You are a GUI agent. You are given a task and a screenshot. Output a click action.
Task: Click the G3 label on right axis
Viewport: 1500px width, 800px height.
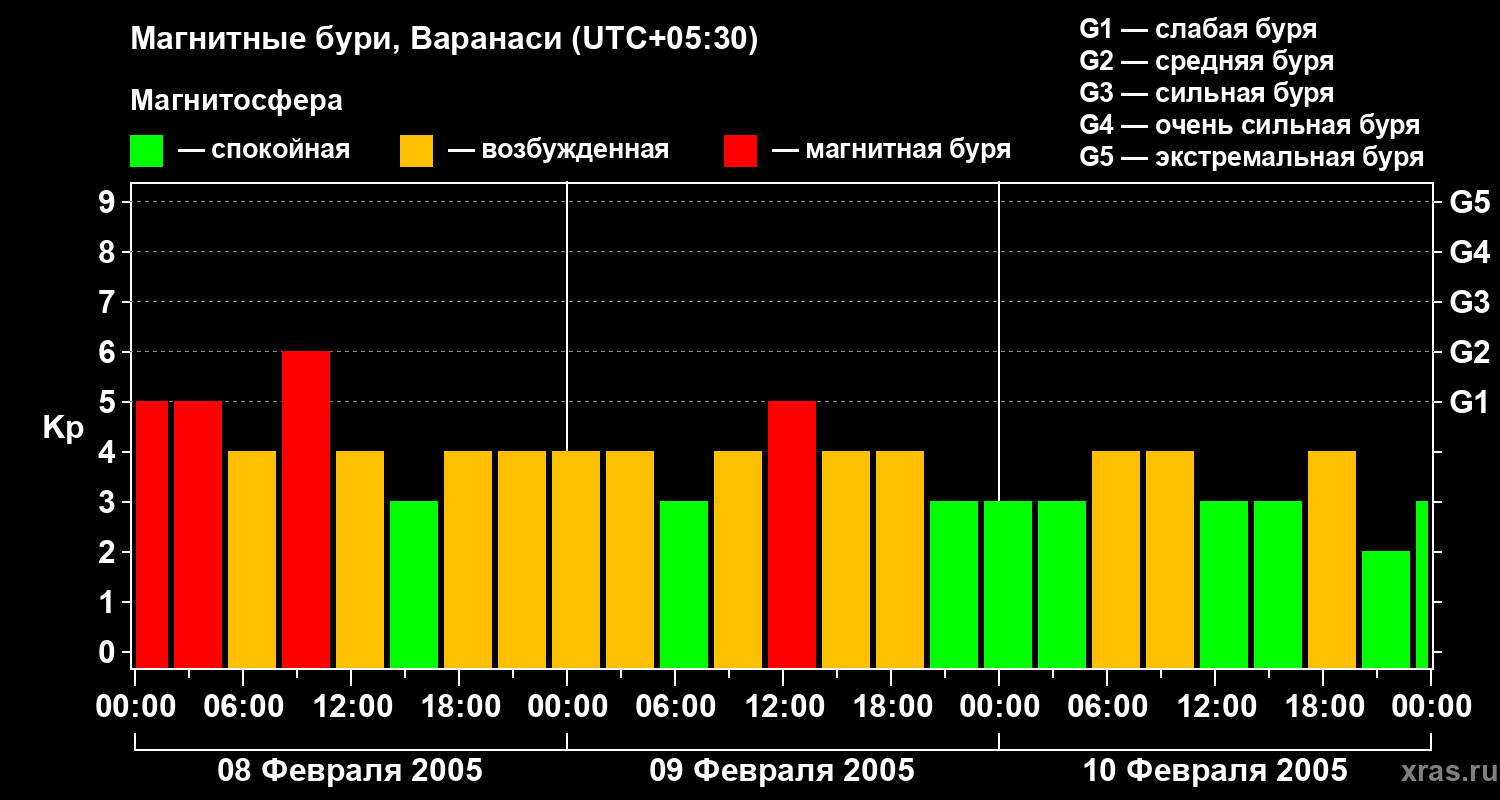[1469, 302]
